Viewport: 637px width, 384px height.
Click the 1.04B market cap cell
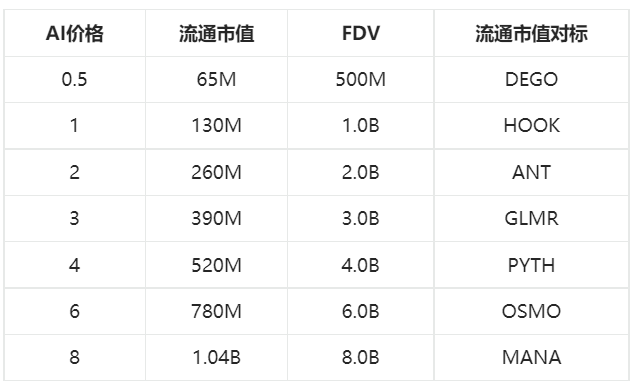217,358
